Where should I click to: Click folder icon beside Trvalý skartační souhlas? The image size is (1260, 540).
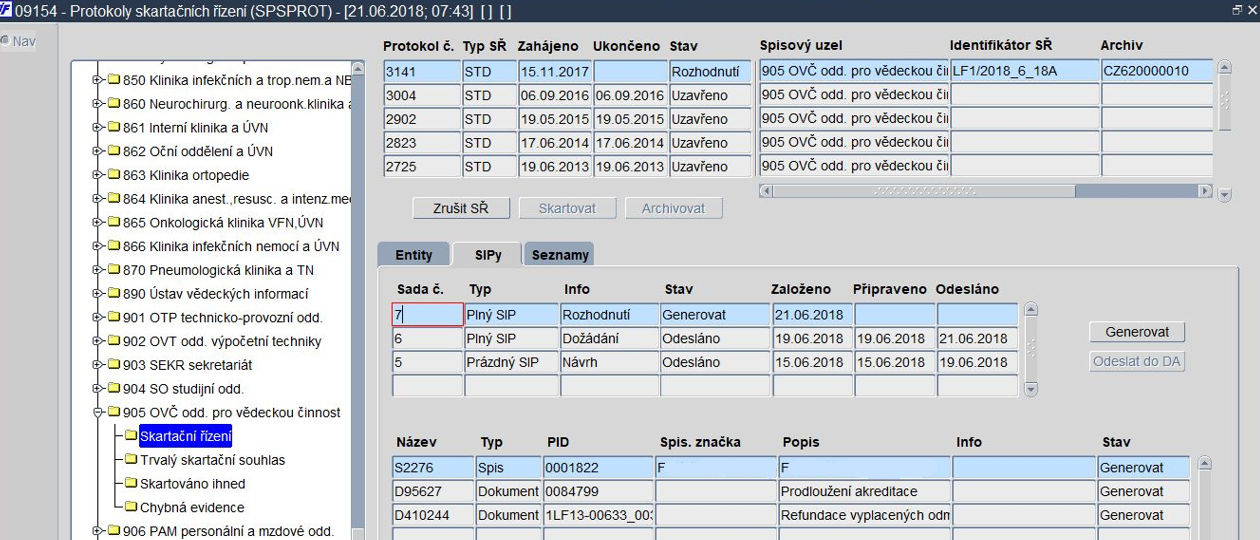click(131, 460)
